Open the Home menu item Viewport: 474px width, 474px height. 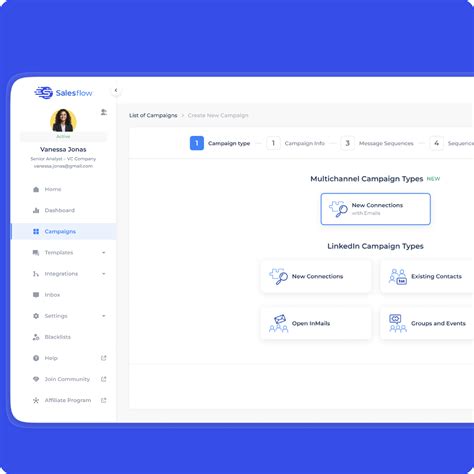click(x=53, y=189)
